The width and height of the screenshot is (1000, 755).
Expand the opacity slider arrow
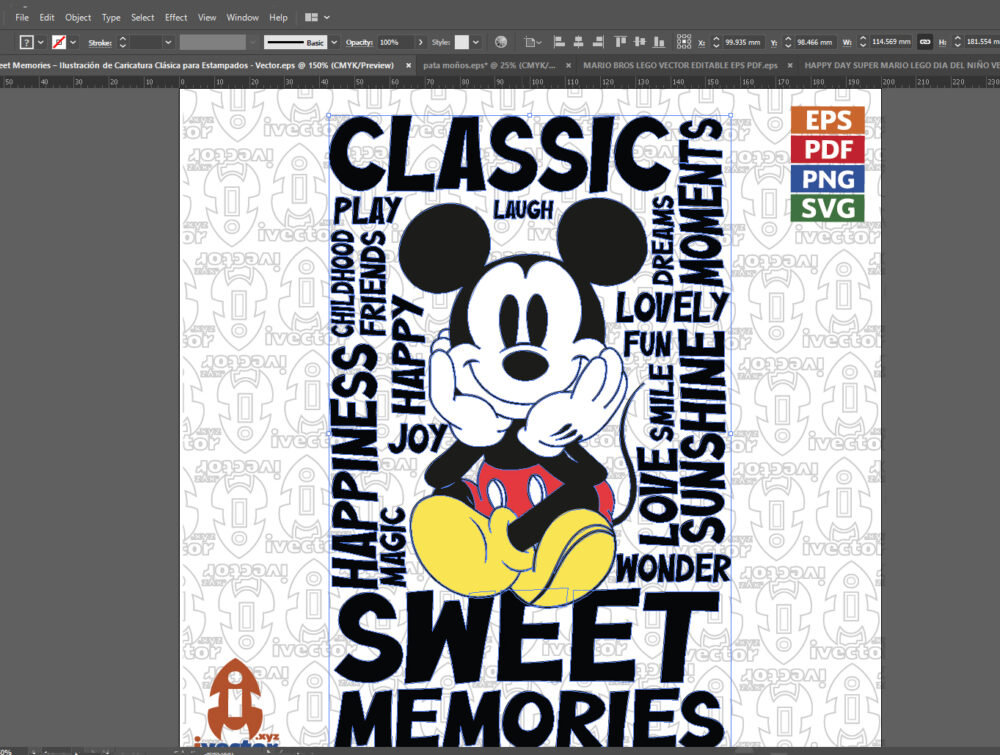click(420, 42)
